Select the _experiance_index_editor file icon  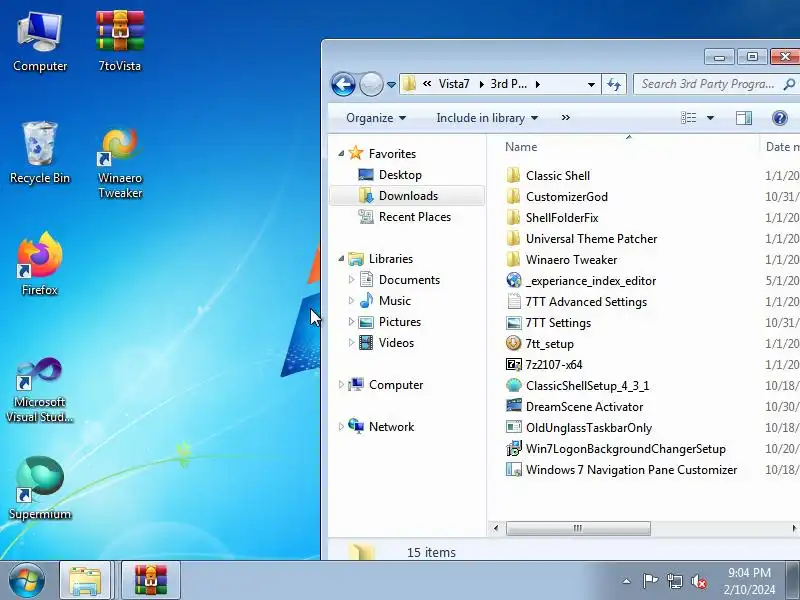point(513,281)
